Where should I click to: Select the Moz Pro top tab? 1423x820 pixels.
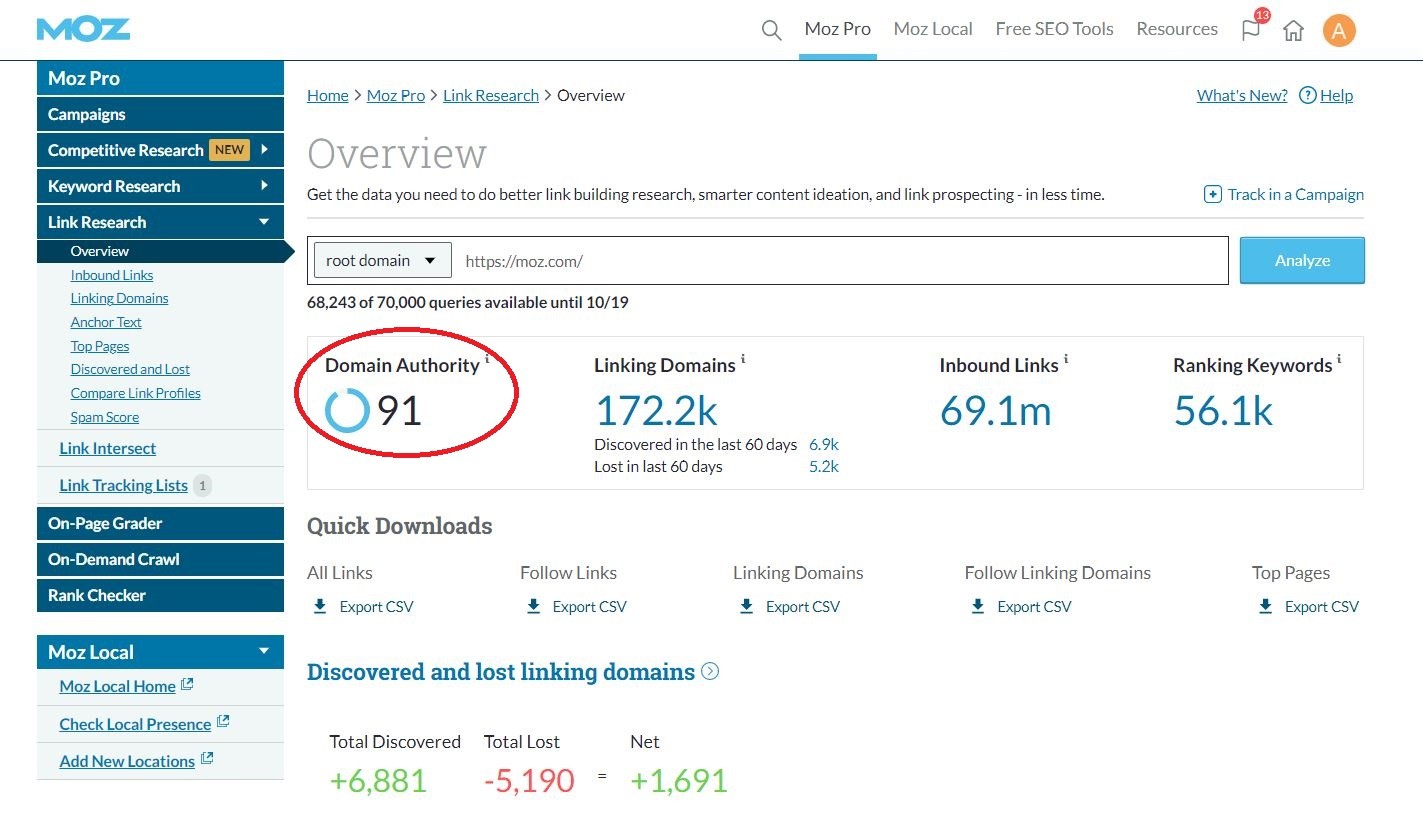838,29
